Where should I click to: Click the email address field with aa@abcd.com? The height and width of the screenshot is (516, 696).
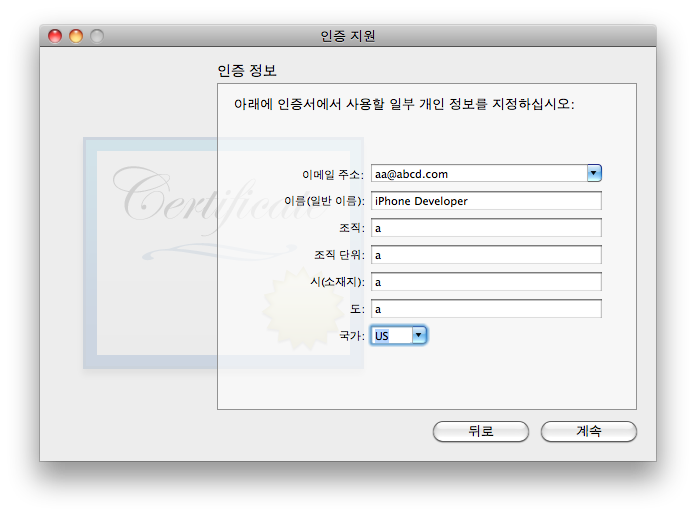point(479,174)
